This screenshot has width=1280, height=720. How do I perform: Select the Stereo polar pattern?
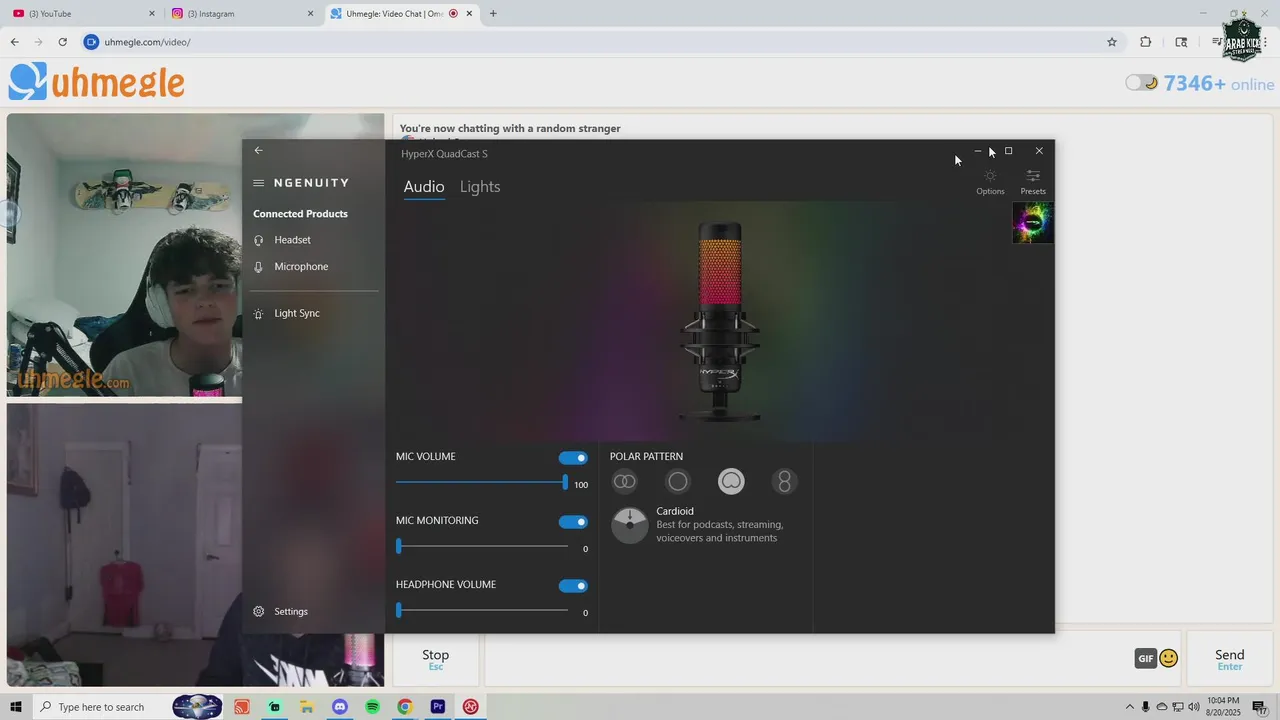(624, 482)
